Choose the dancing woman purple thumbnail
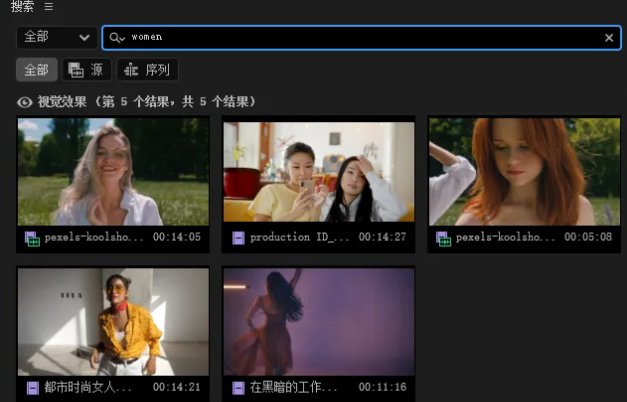Screen dimensions: 627x402 click(318, 321)
